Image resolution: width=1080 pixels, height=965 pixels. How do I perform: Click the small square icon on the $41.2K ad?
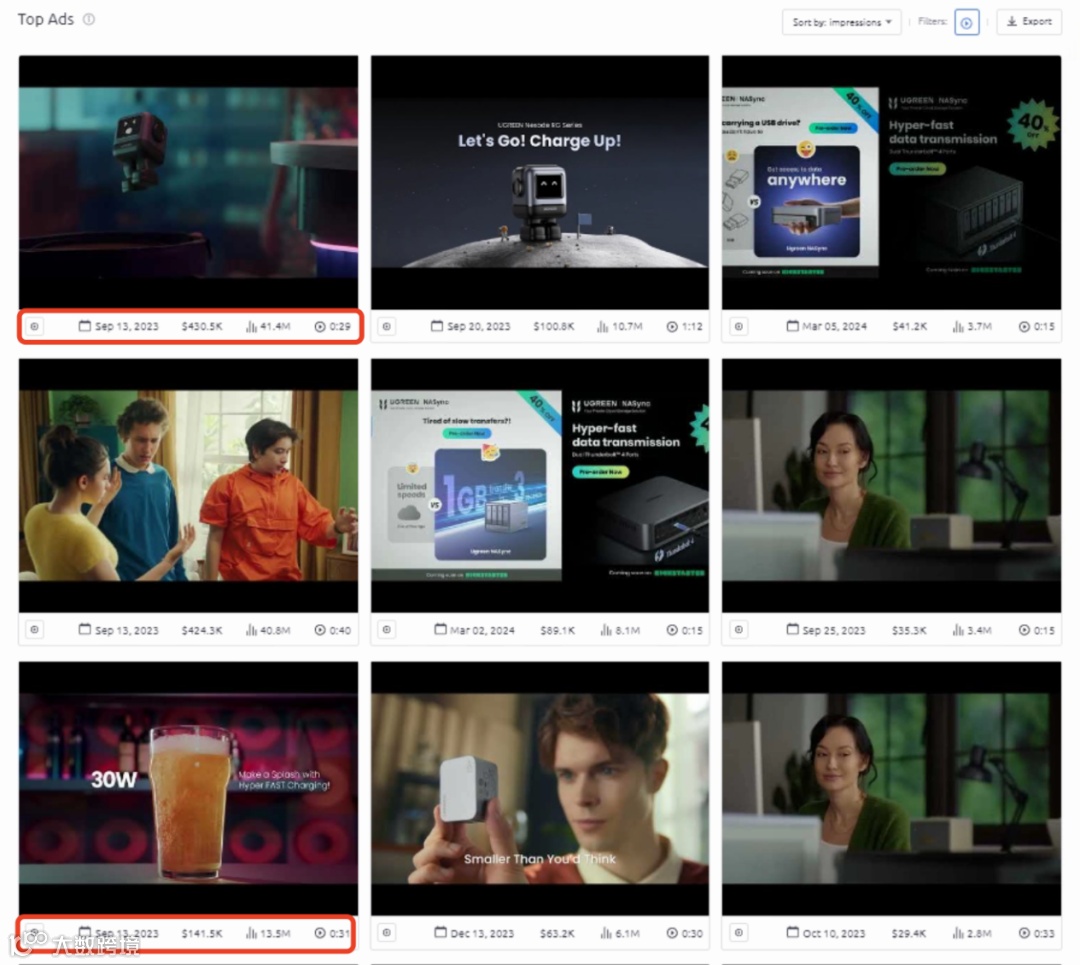(x=739, y=326)
